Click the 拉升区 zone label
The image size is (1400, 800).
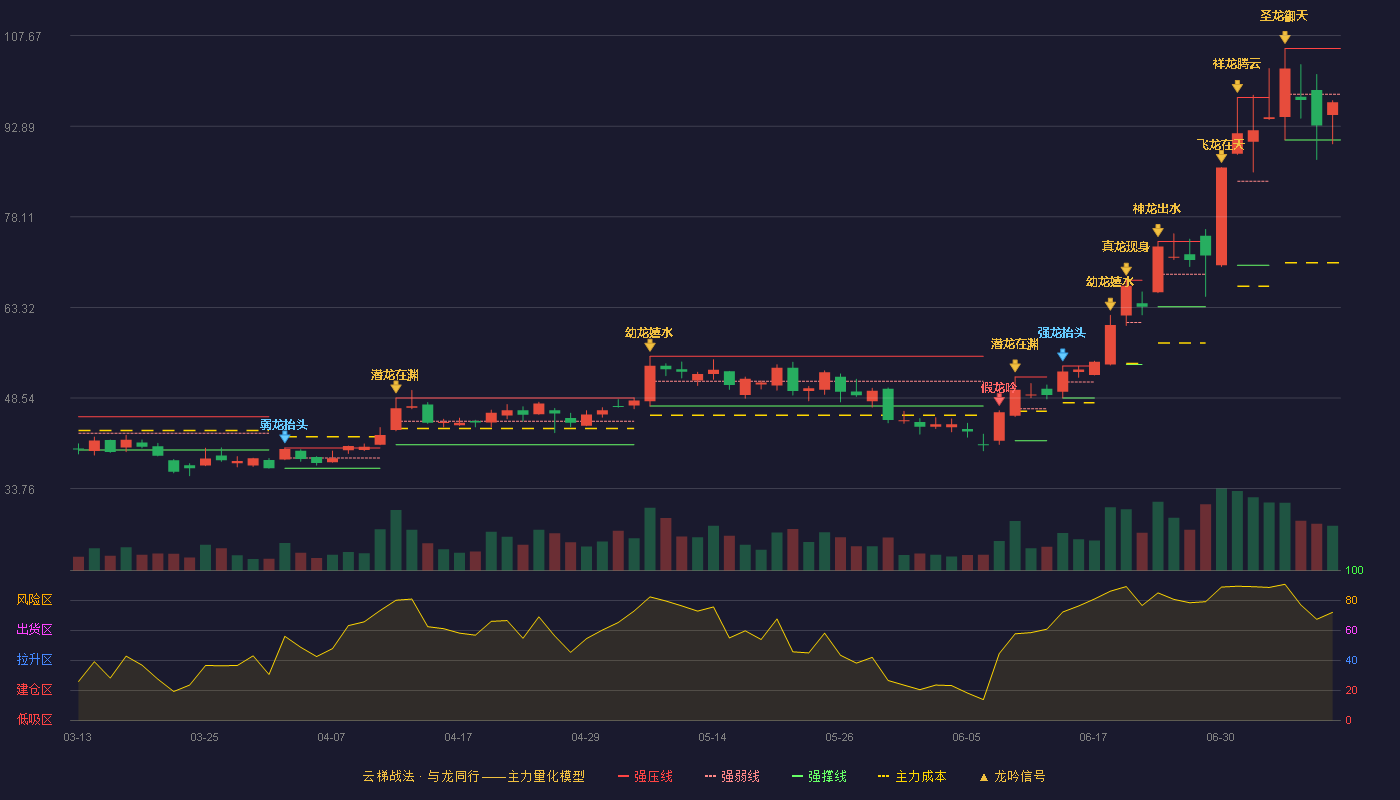click(35, 660)
